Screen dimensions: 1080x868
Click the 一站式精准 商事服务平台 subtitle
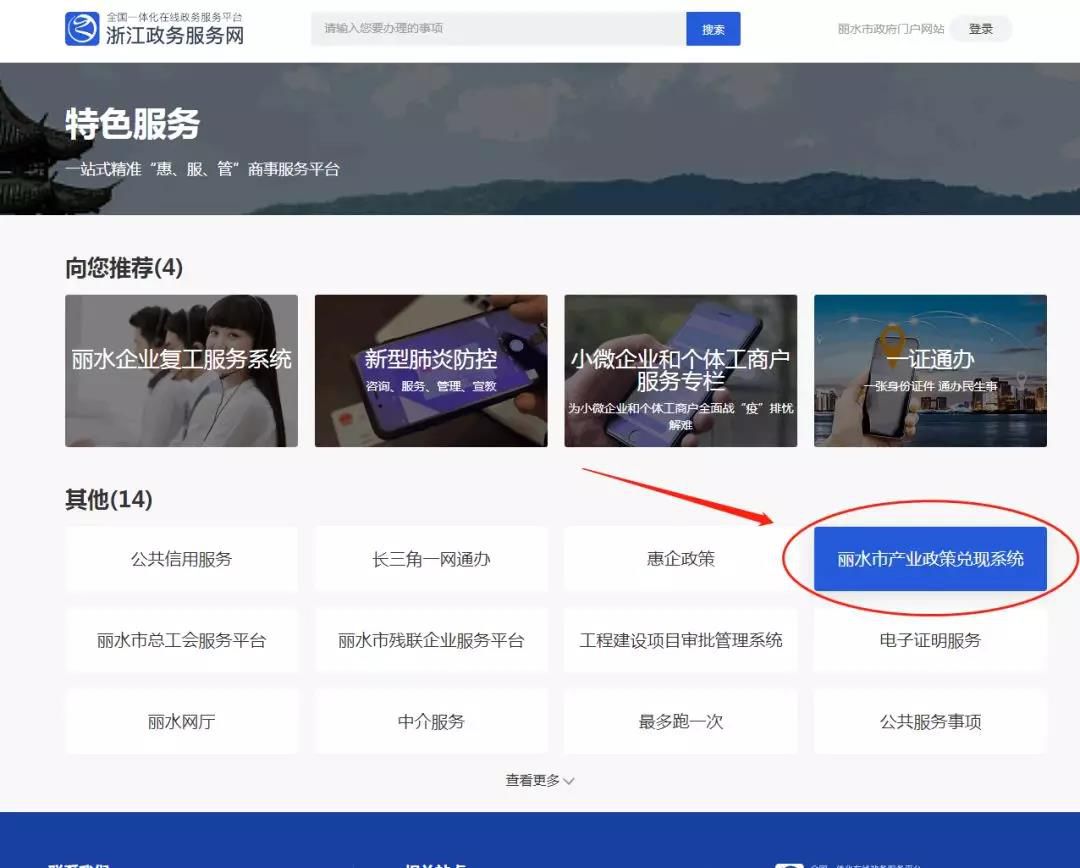click(x=202, y=169)
